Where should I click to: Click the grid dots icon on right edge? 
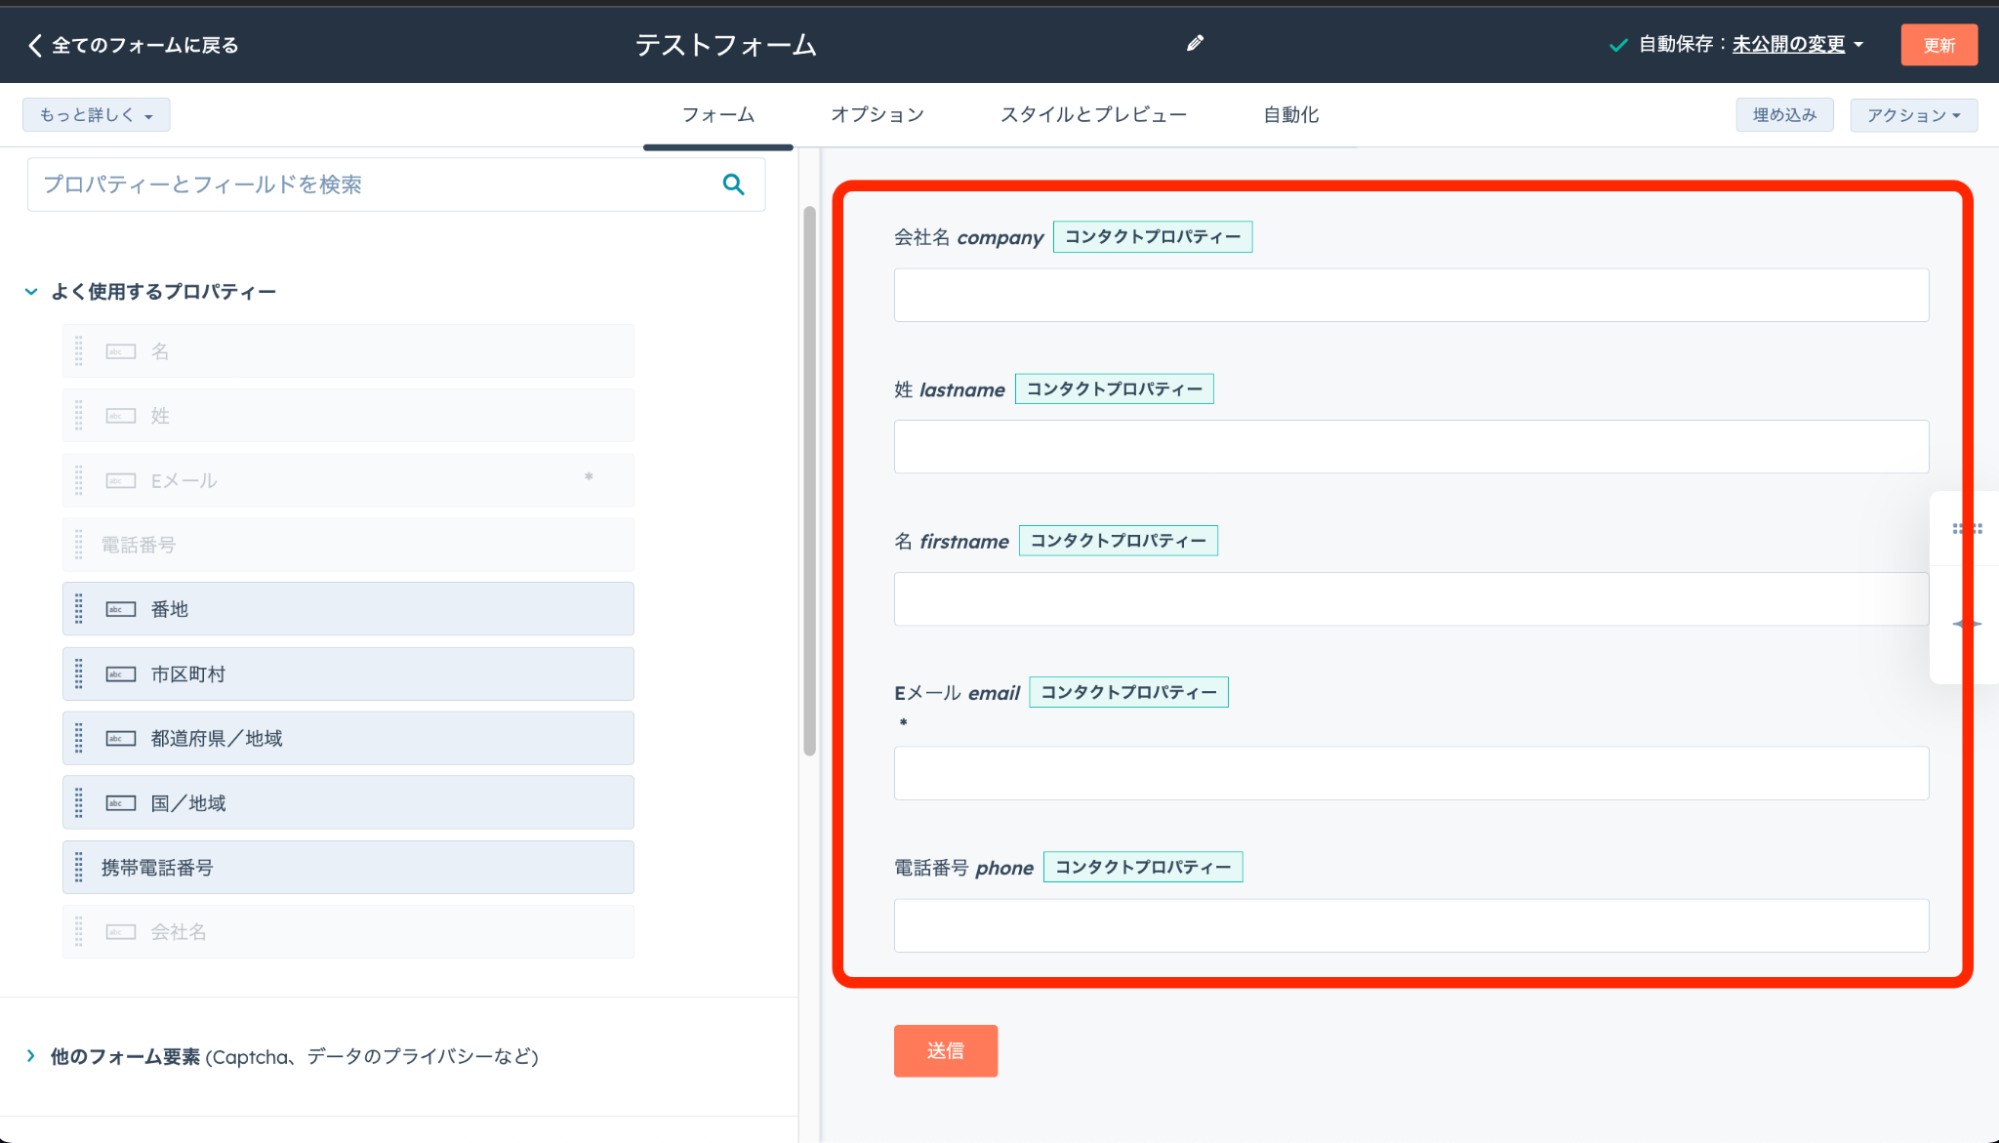[1967, 529]
